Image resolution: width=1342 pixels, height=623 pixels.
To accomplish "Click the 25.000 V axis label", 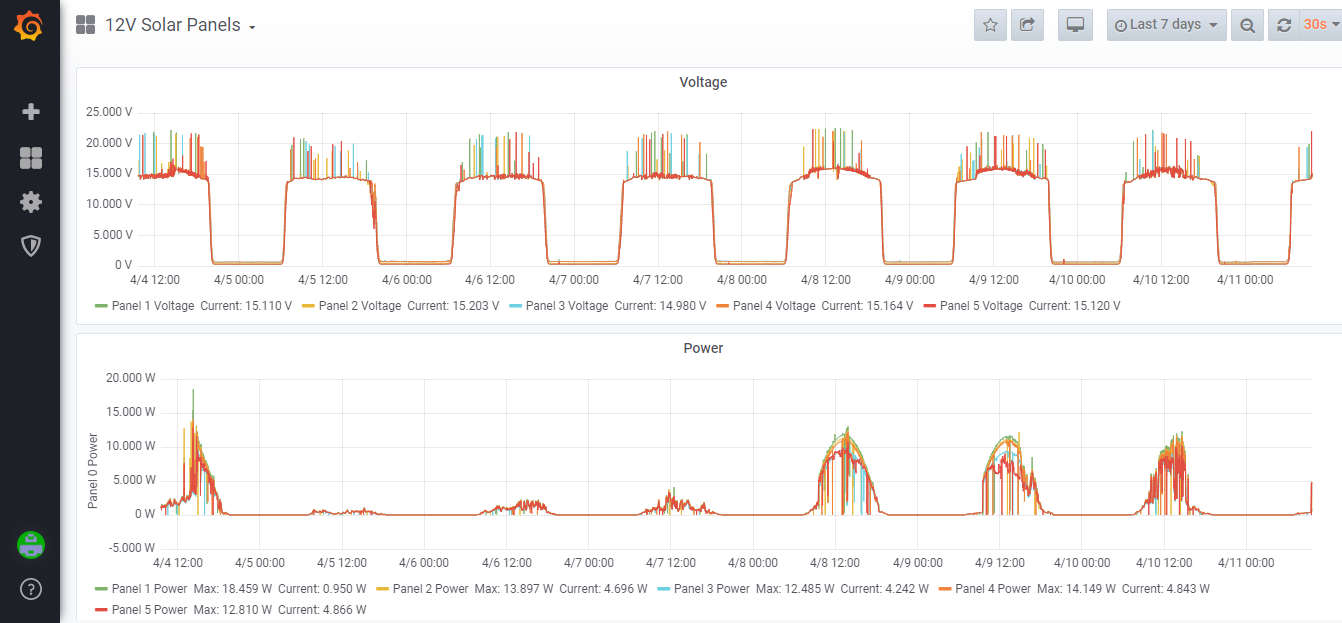I will (109, 112).
